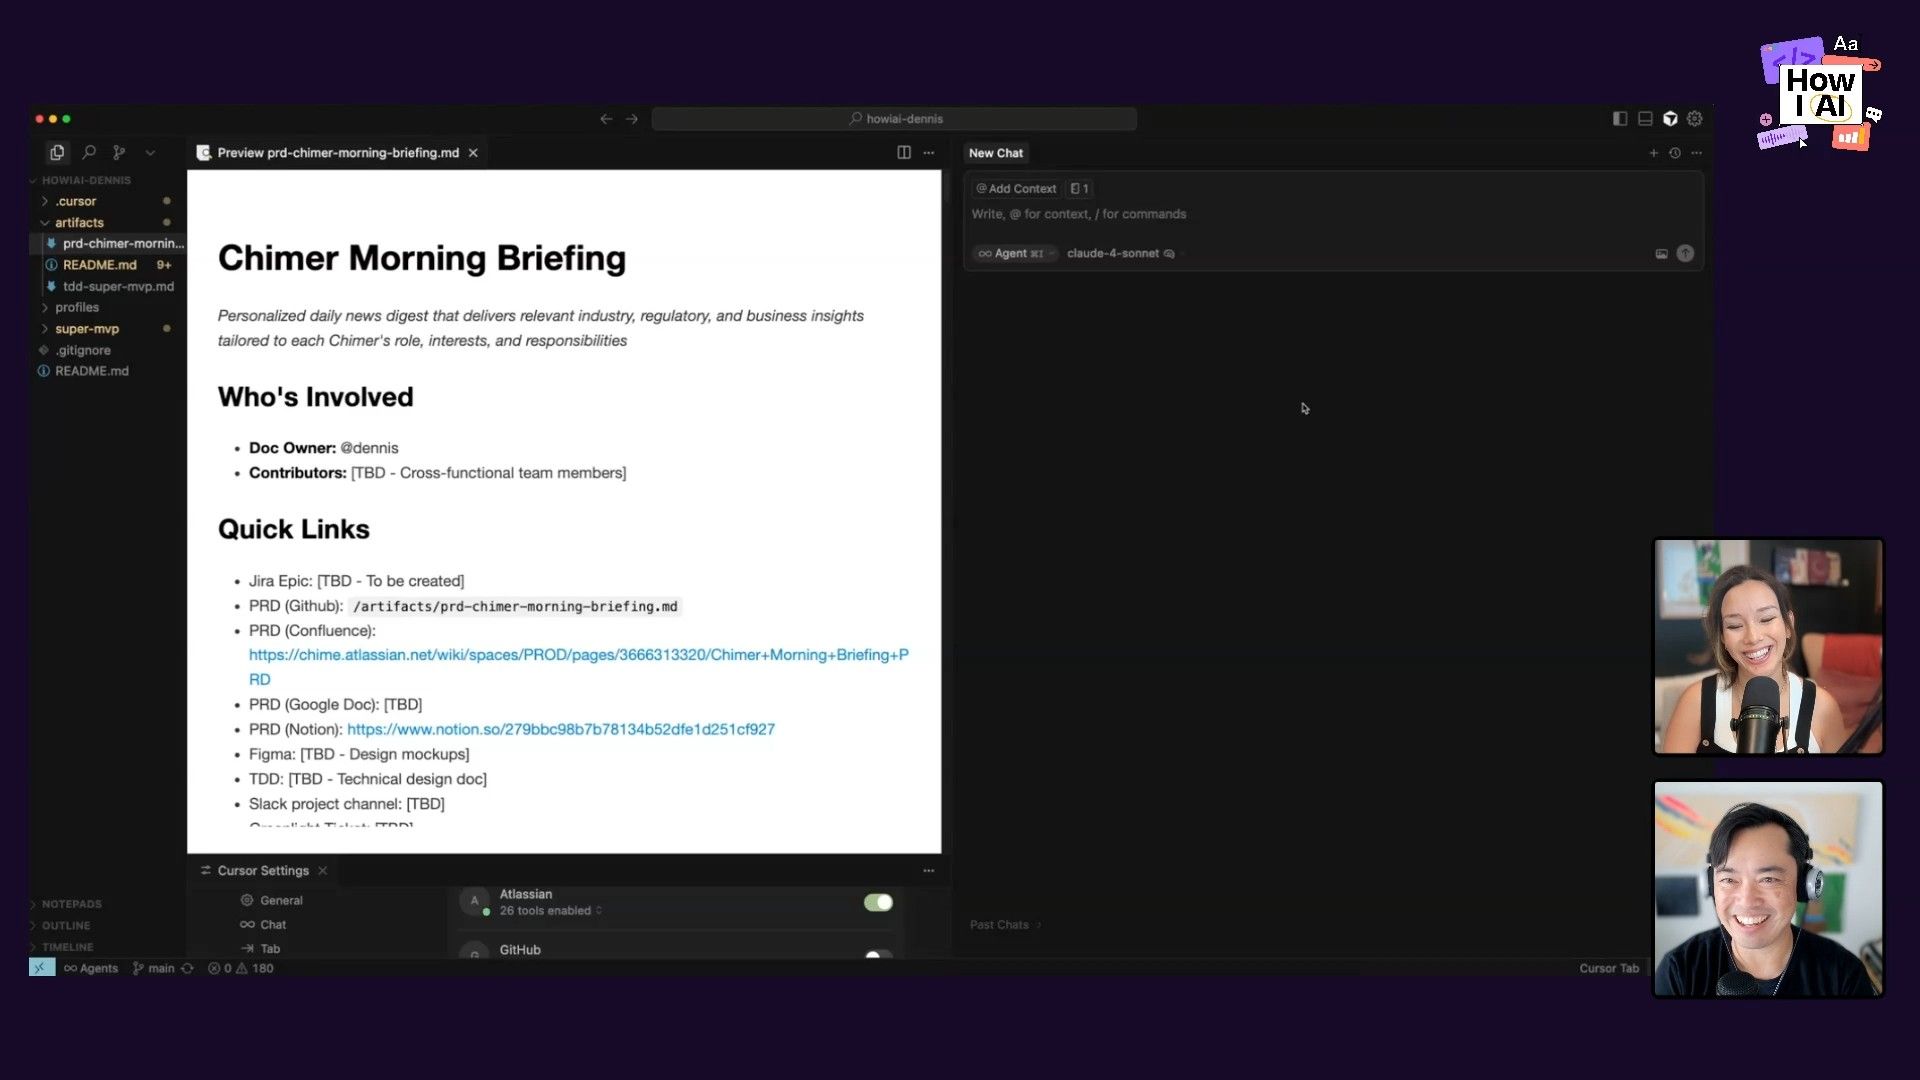The height and width of the screenshot is (1080, 1920).
Task: Show chat history clock icon
Action: point(1675,153)
